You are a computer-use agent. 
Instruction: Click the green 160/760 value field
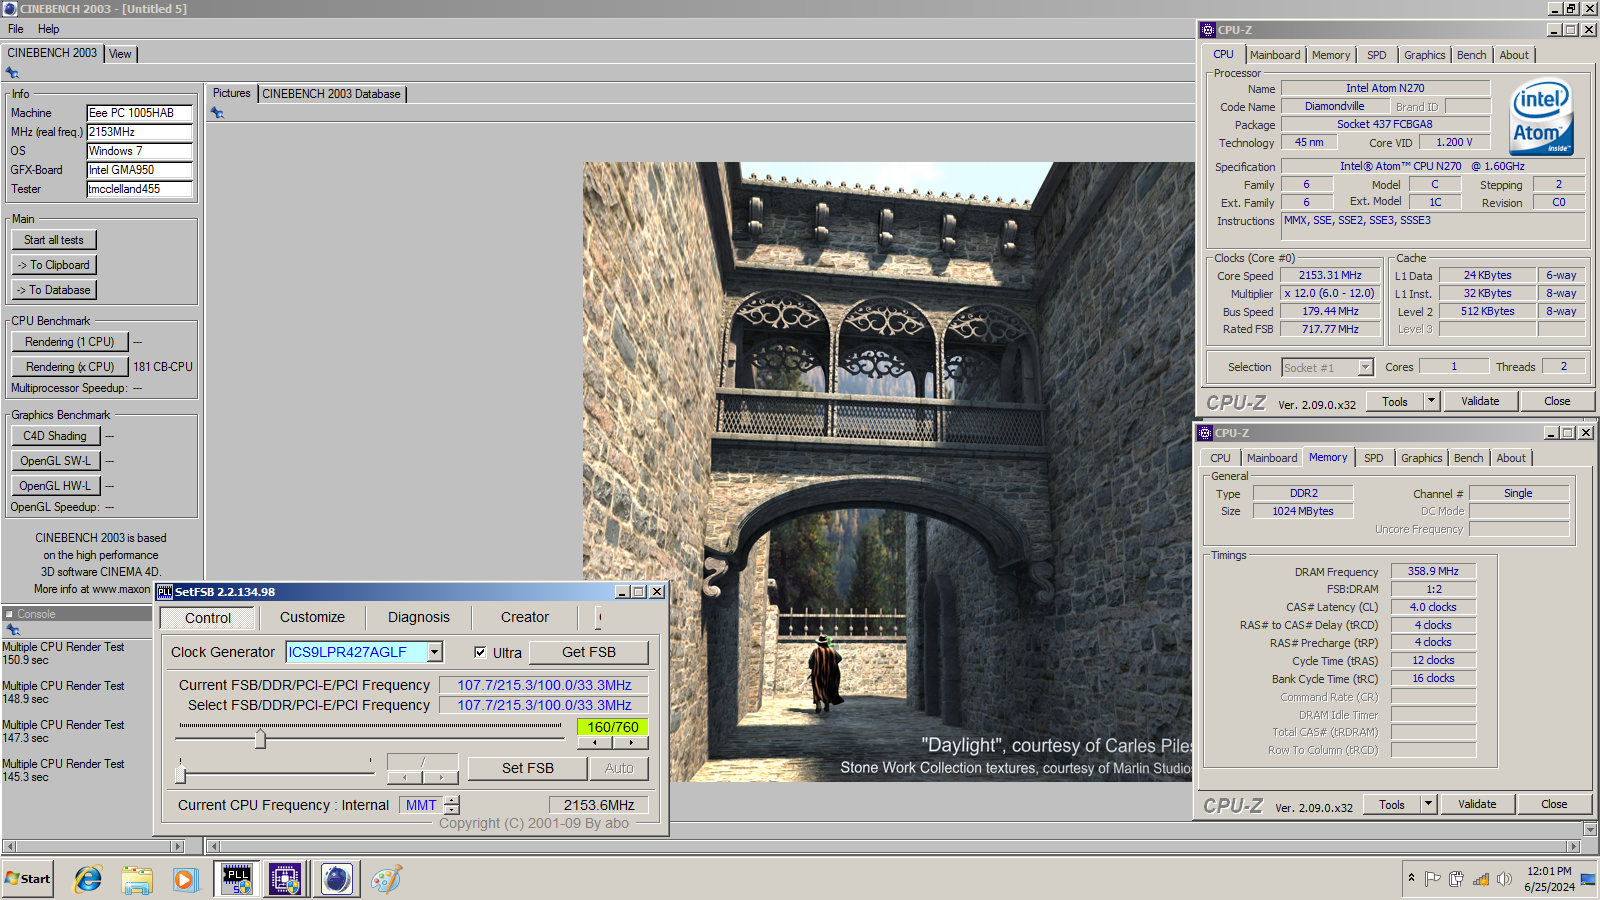tap(613, 727)
